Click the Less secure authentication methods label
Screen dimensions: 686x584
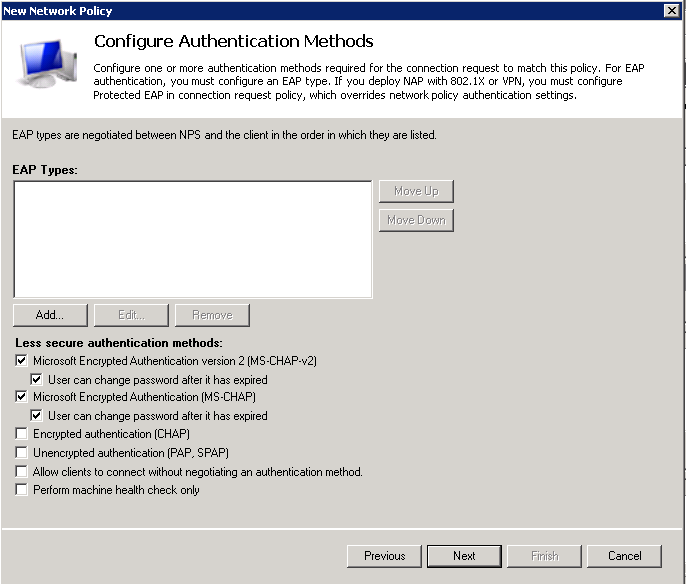[119, 343]
